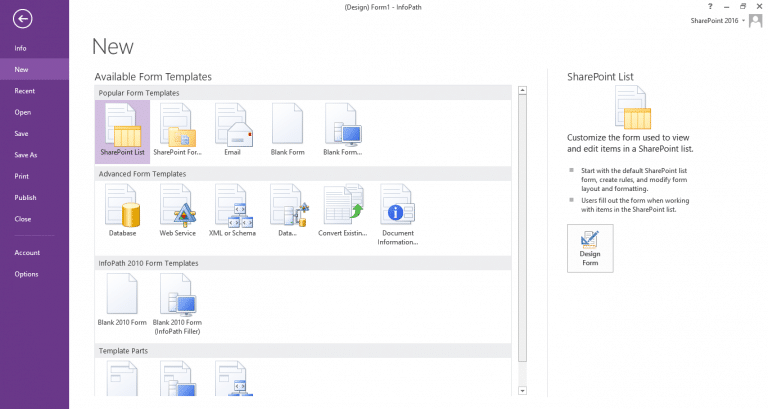Click the user account avatar
Image resolution: width=768 pixels, height=409 pixels.
click(x=756, y=21)
